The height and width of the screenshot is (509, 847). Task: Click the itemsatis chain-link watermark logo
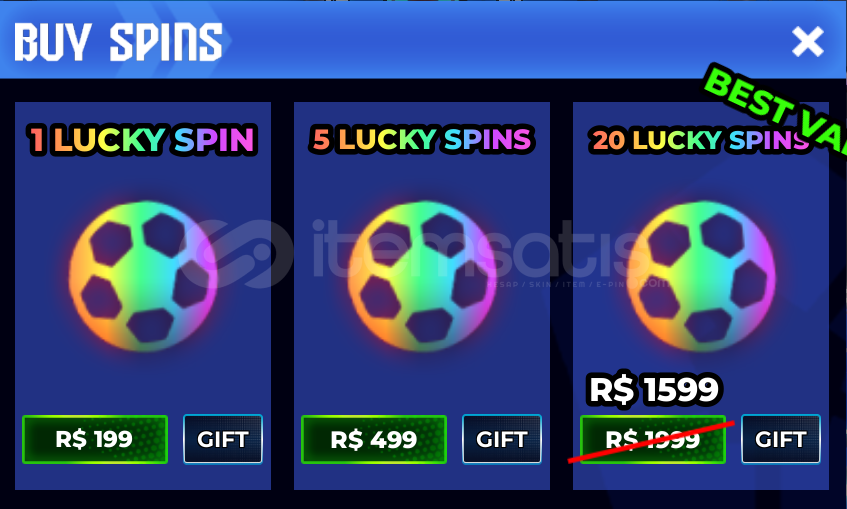[240, 253]
